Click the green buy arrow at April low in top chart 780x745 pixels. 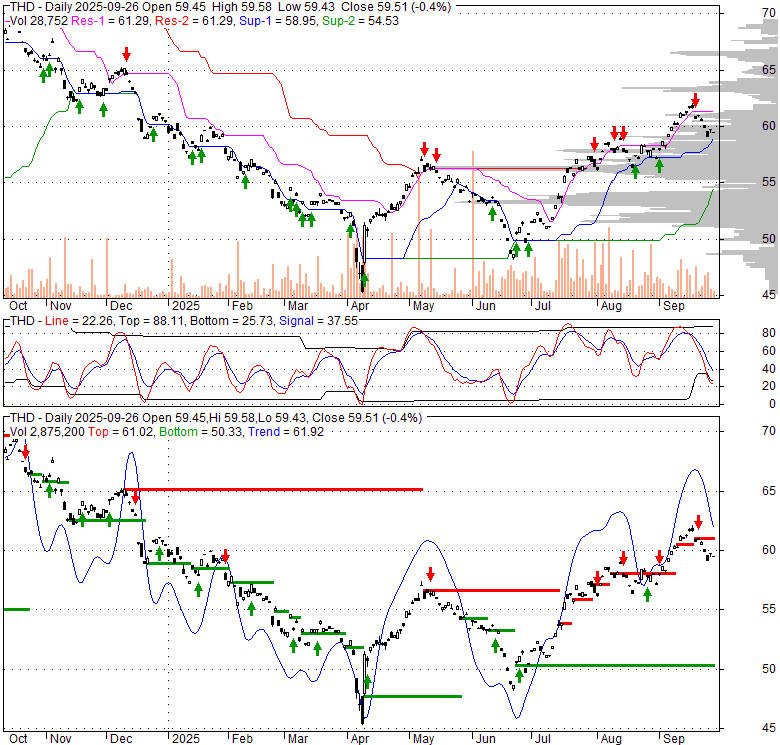364,279
